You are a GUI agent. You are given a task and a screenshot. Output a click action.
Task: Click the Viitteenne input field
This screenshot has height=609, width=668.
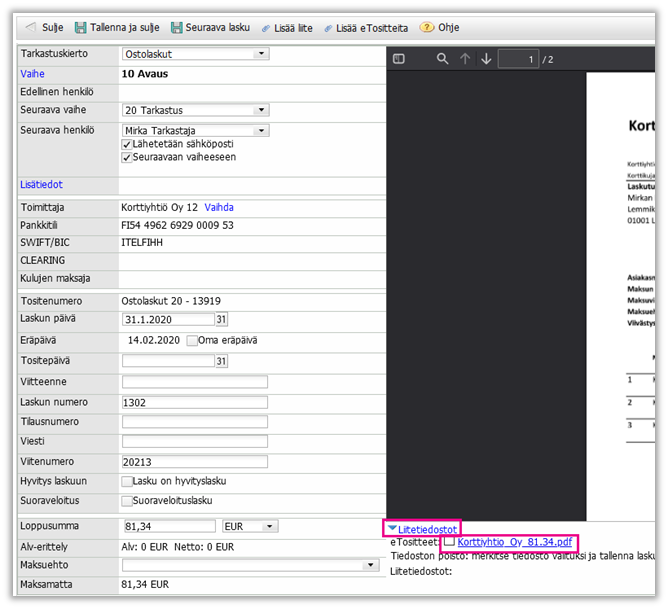point(195,382)
